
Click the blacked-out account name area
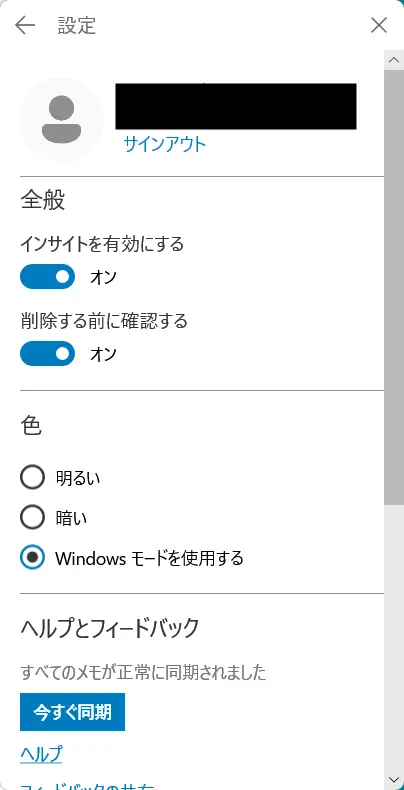coord(236,106)
